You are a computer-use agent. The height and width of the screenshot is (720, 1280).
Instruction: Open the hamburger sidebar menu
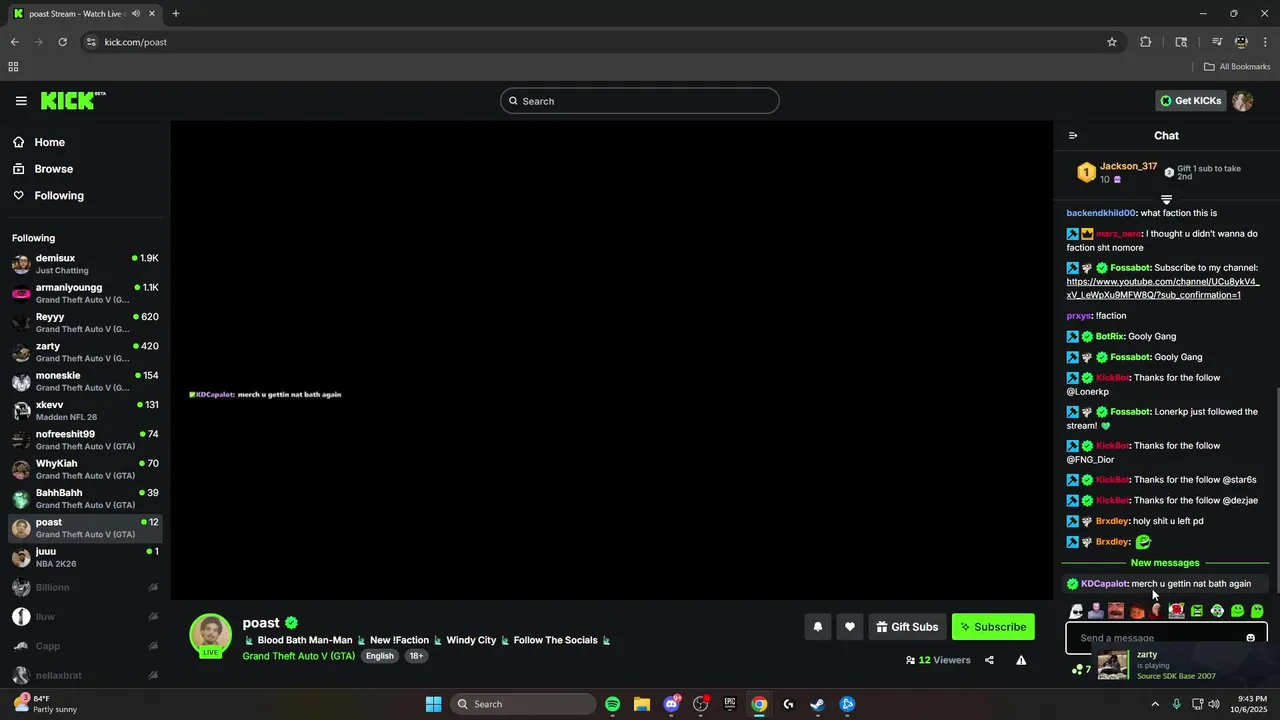(21, 101)
